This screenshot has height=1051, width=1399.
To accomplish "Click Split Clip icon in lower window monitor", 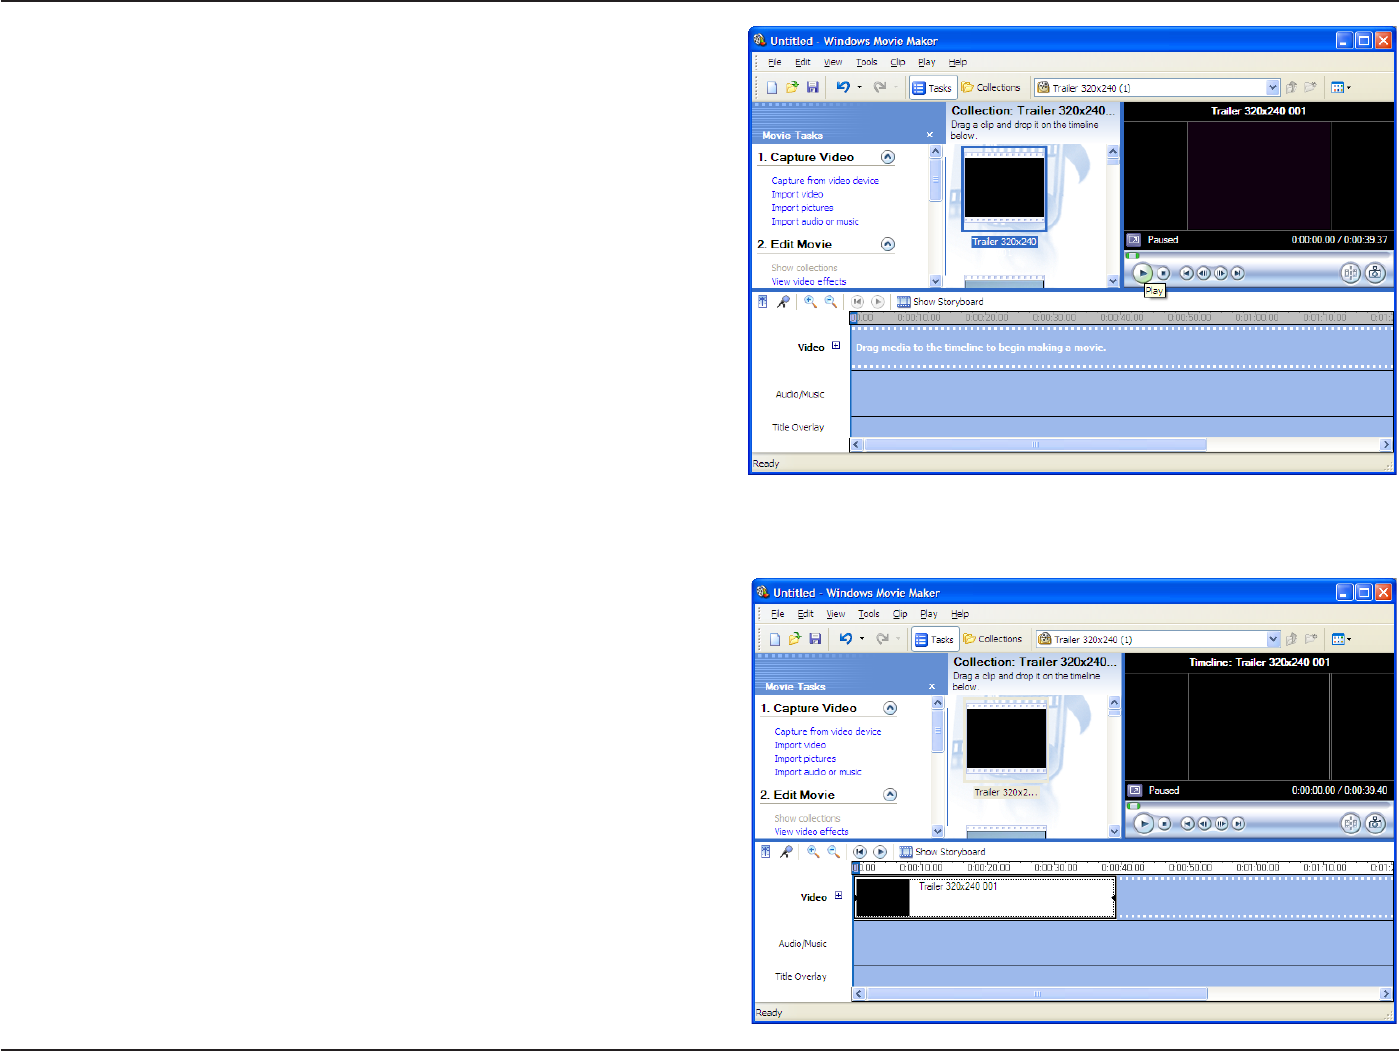I will tap(1351, 823).
